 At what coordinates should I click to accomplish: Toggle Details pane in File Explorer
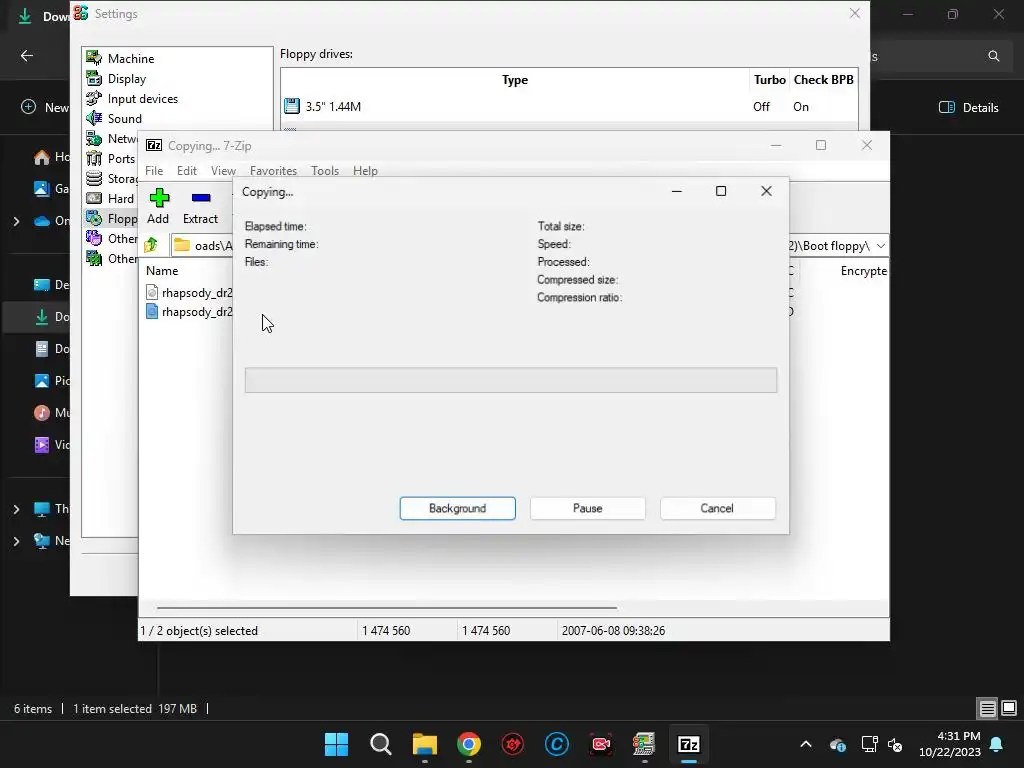point(969,108)
